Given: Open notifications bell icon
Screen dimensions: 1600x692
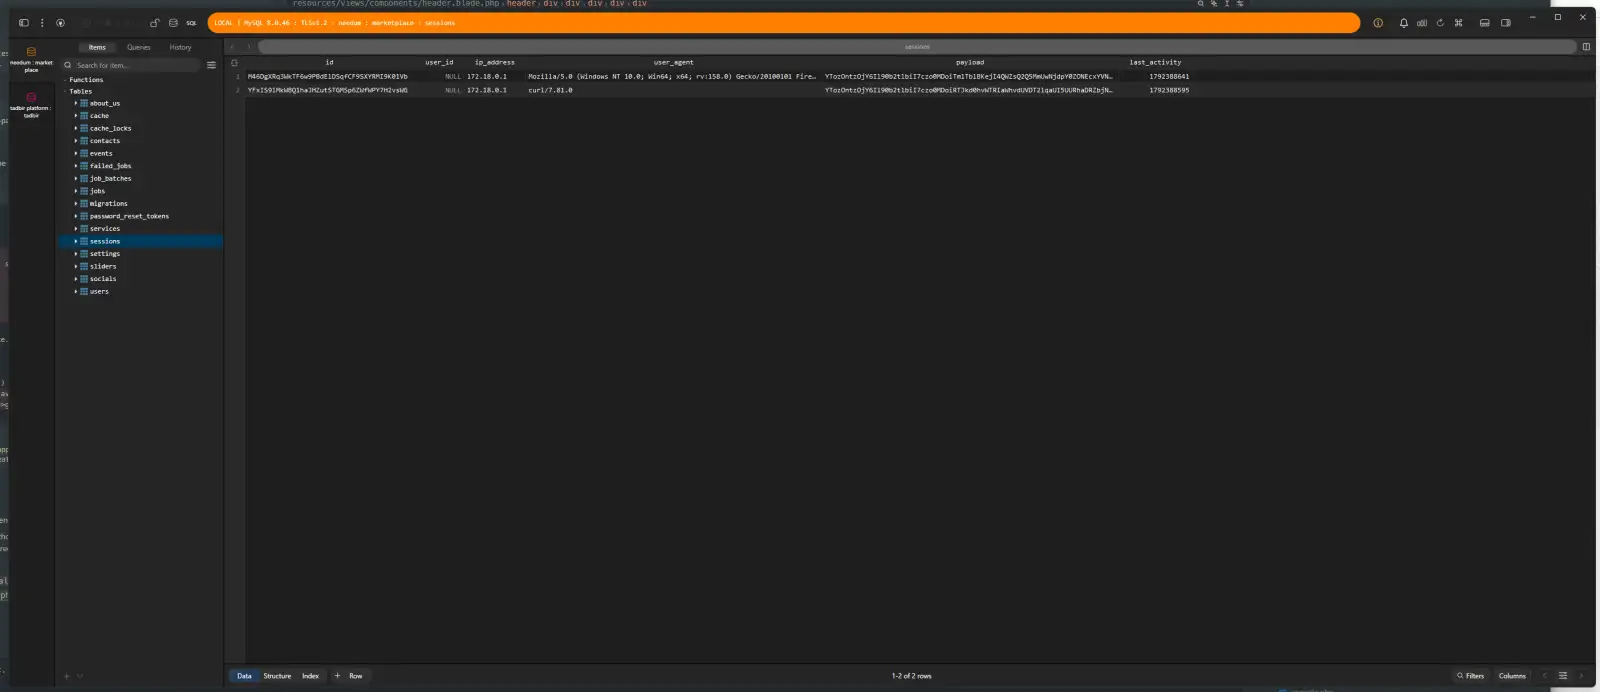Looking at the screenshot, I should (1403, 23).
